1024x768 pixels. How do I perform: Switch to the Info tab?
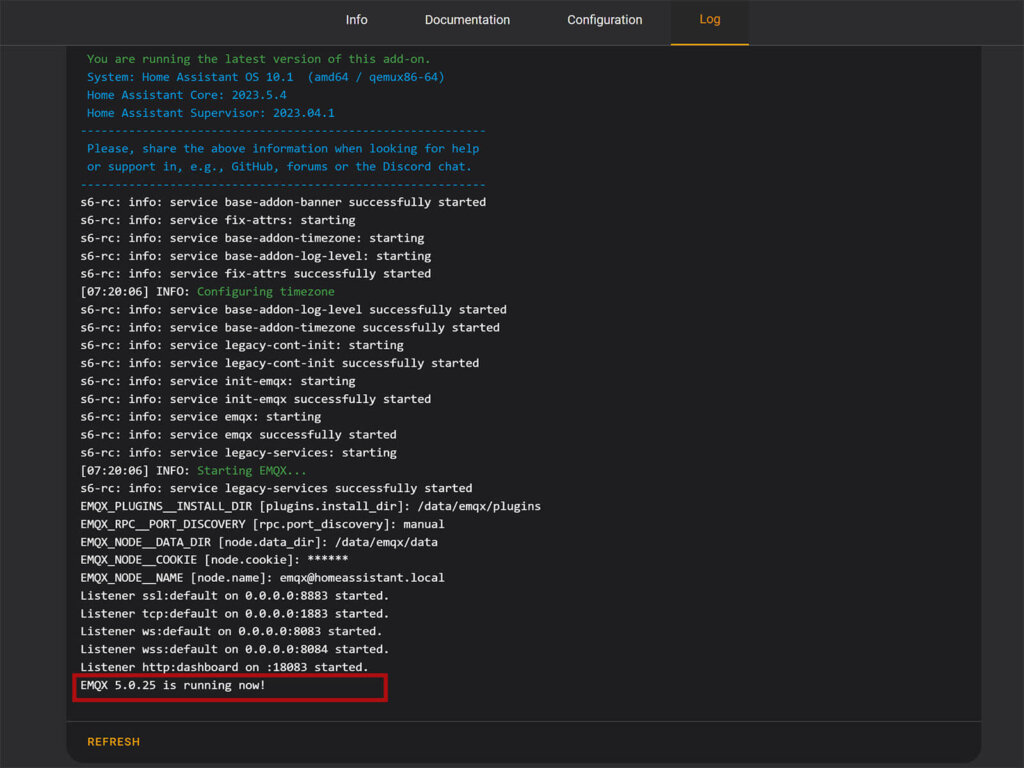tap(356, 19)
